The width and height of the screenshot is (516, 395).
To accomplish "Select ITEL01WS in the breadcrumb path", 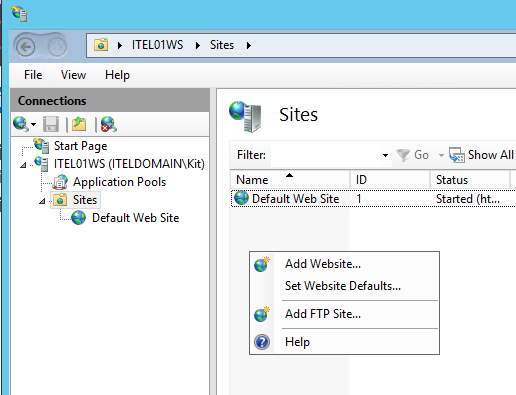I will 157,45.
